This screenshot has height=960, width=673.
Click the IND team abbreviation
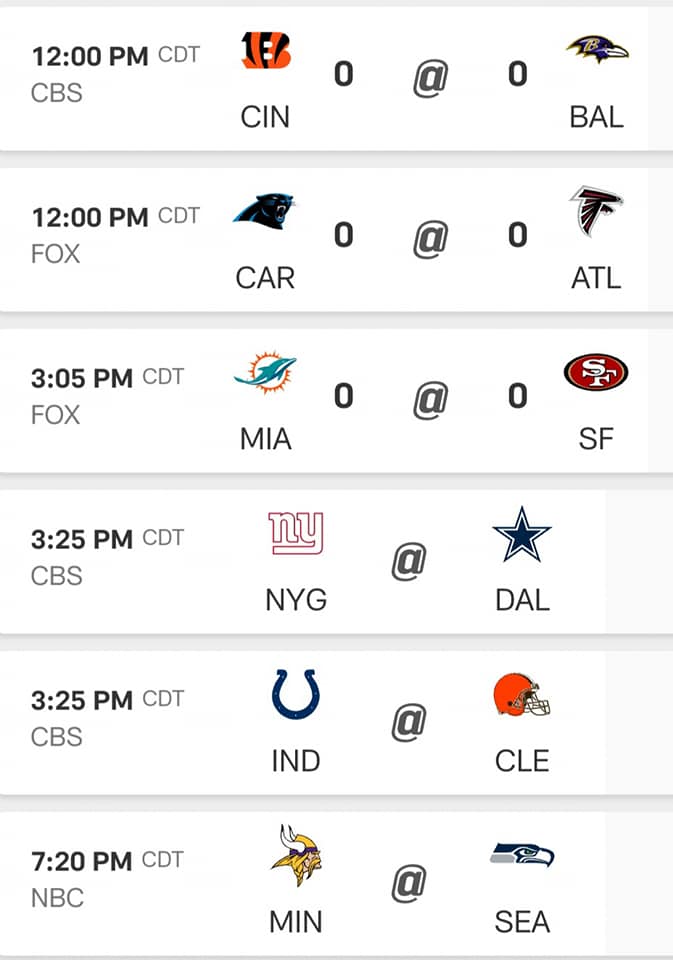(x=296, y=761)
